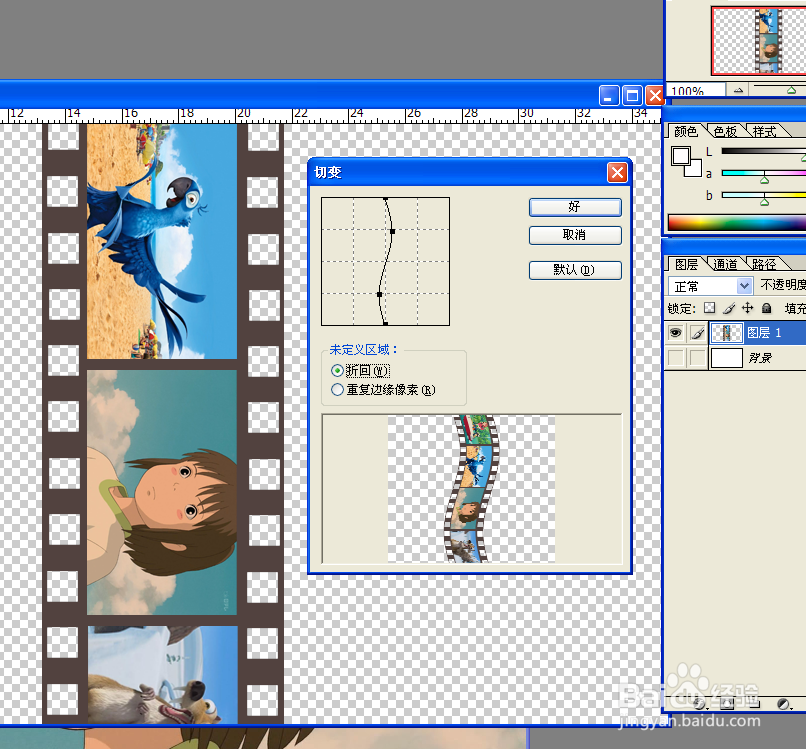The height and width of the screenshot is (749, 806).
Task: Click the 默认 (D) button
Action: point(575,270)
